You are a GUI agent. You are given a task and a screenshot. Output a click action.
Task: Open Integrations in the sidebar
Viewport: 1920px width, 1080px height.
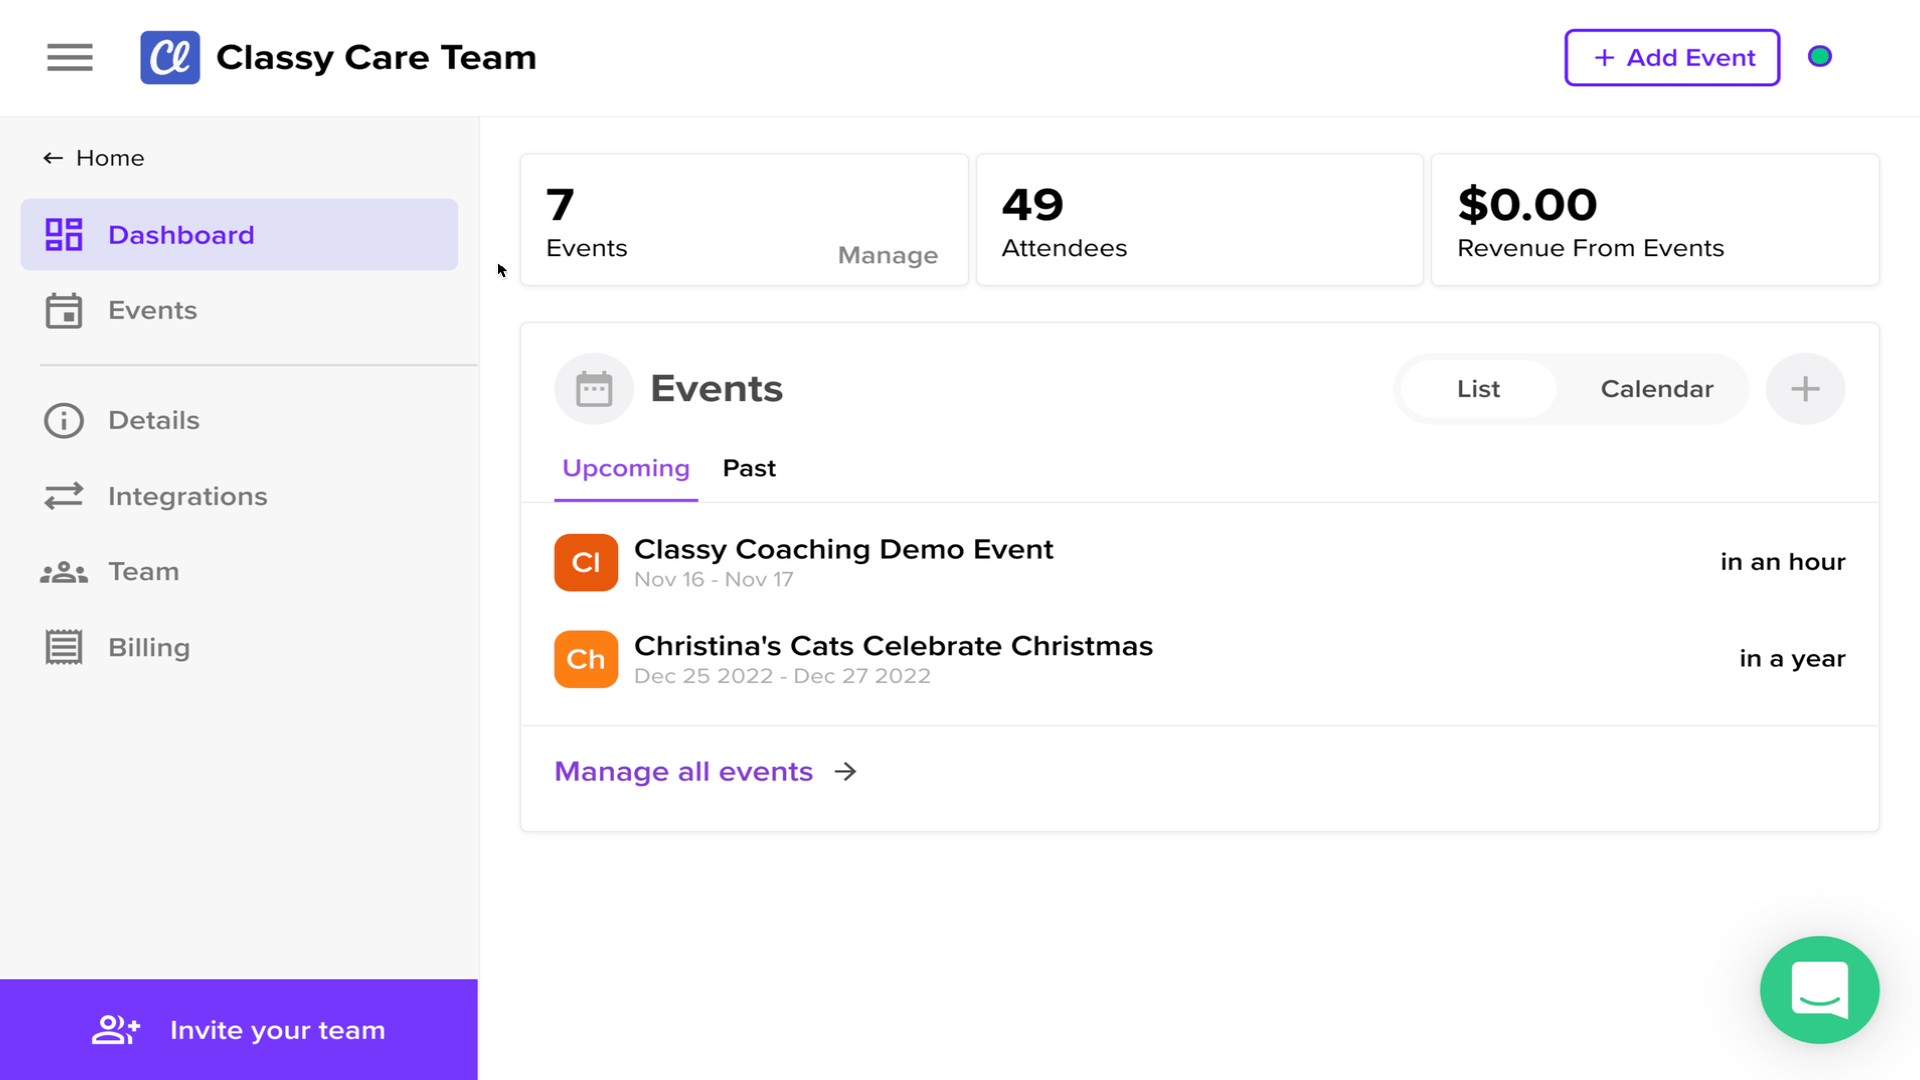(239, 496)
